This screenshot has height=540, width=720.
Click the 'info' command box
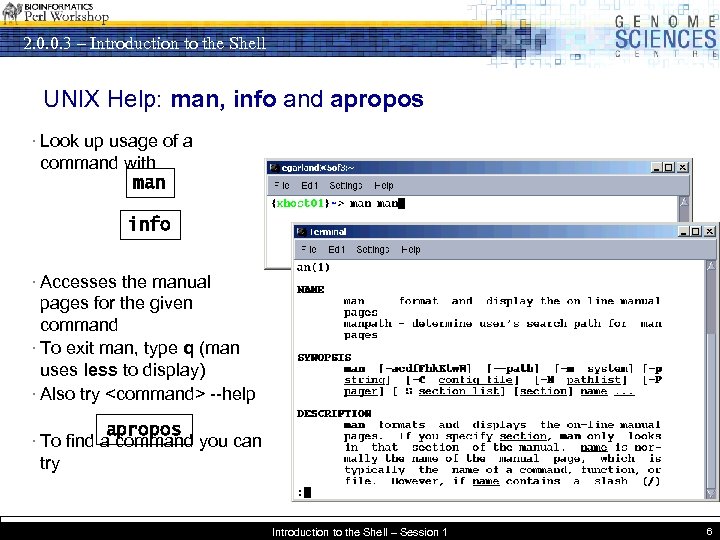(150, 225)
